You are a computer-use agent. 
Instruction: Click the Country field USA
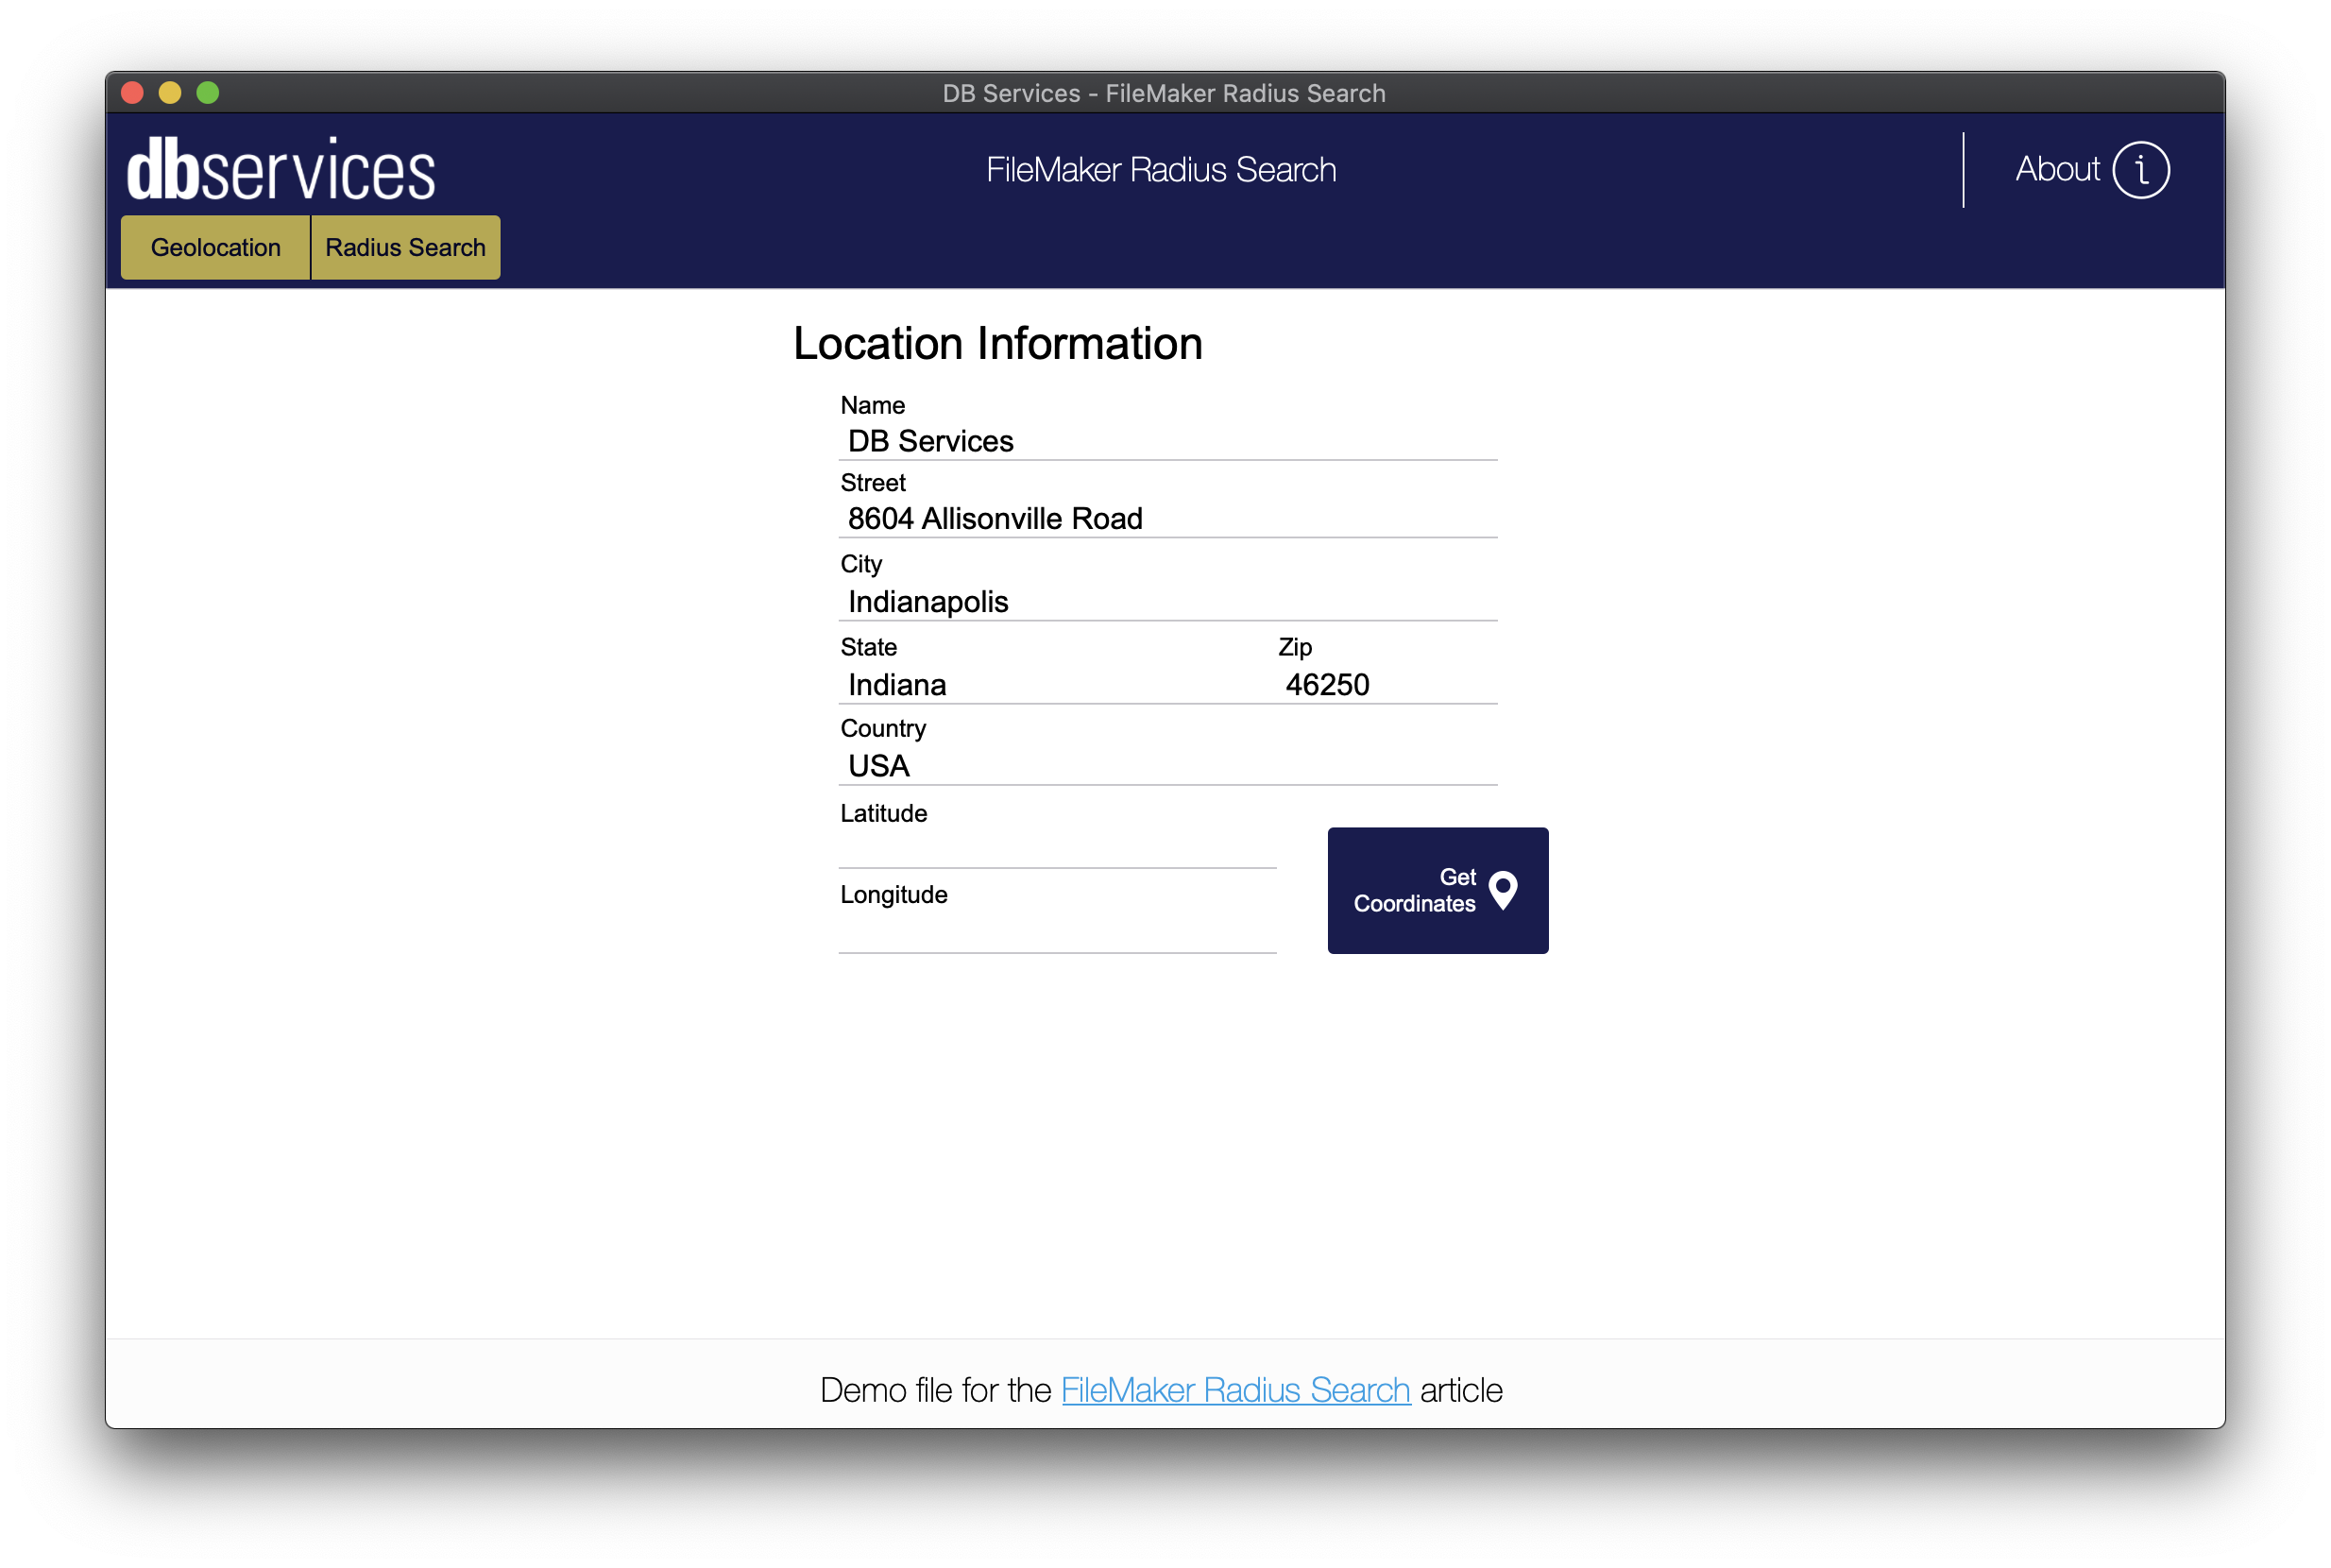(x=1167, y=765)
